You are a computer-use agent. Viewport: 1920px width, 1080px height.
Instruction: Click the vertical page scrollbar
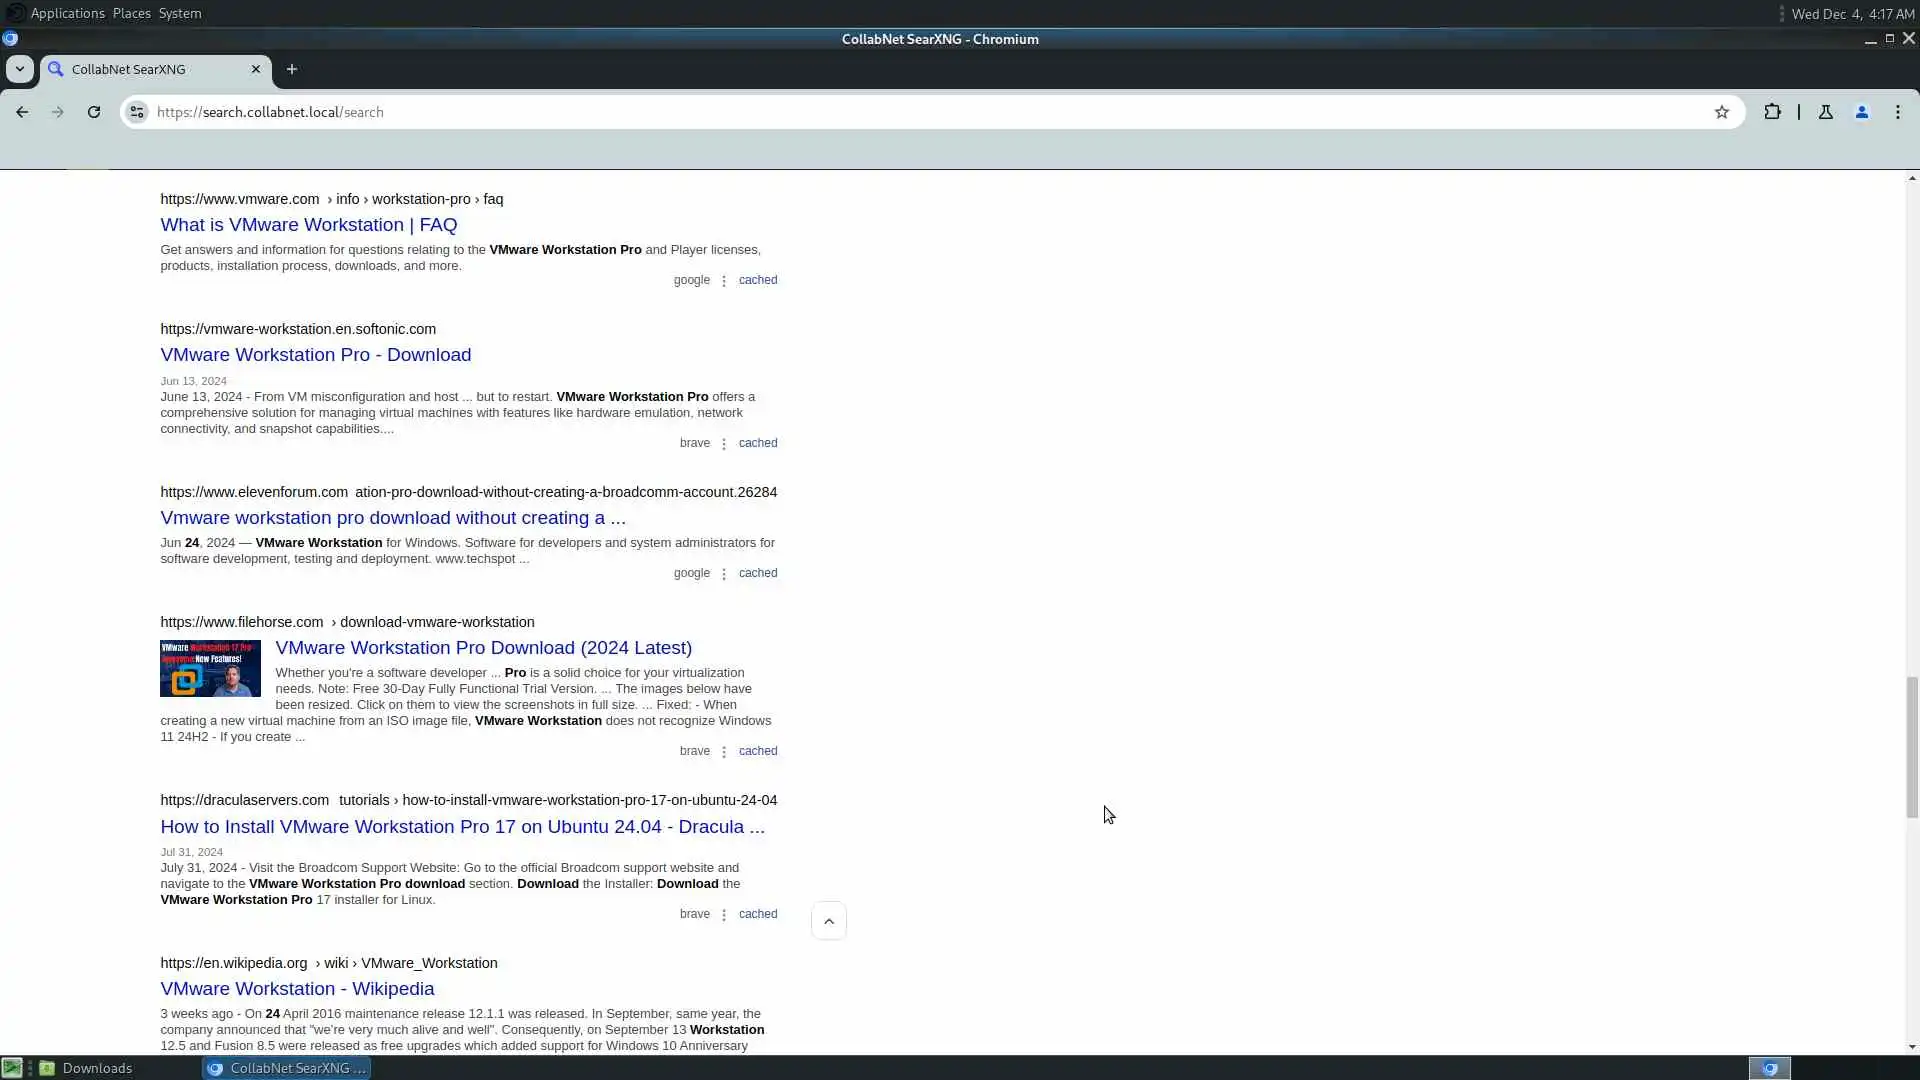click(1911, 745)
